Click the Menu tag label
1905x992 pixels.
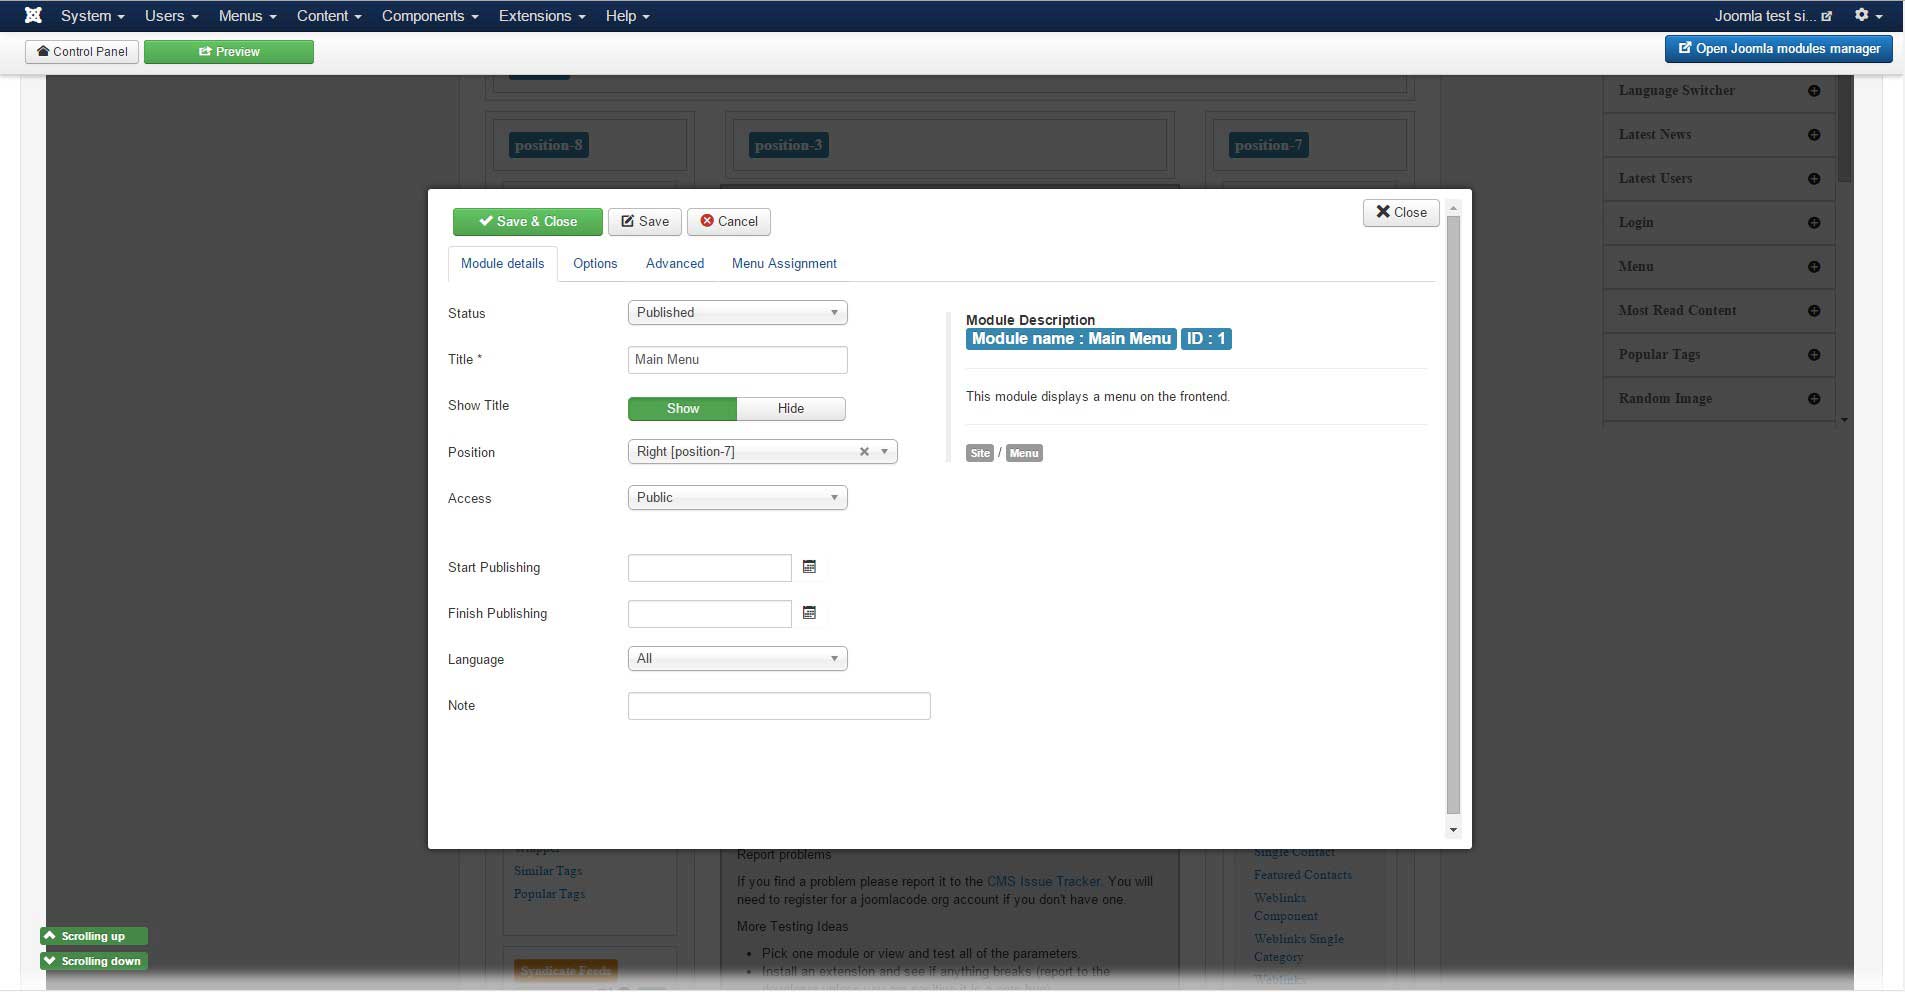point(1024,453)
